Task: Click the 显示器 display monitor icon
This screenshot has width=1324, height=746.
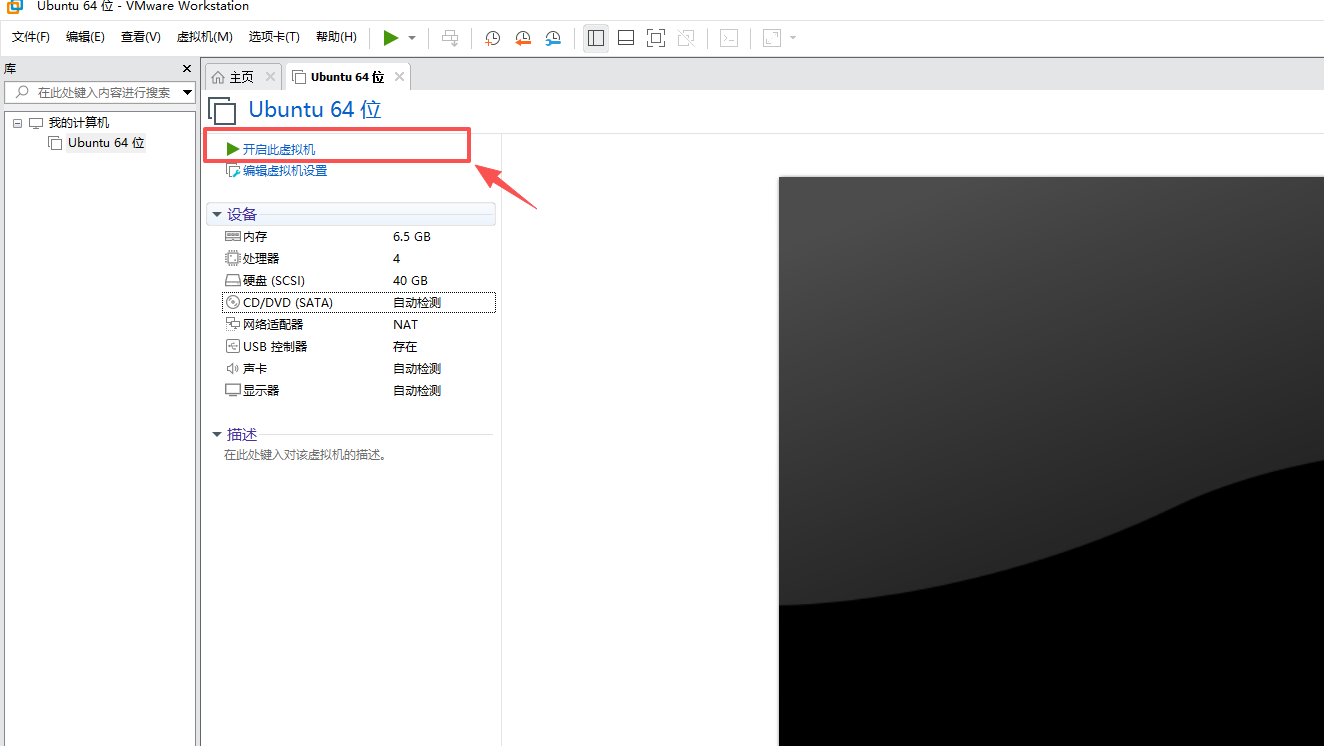Action: click(x=233, y=391)
